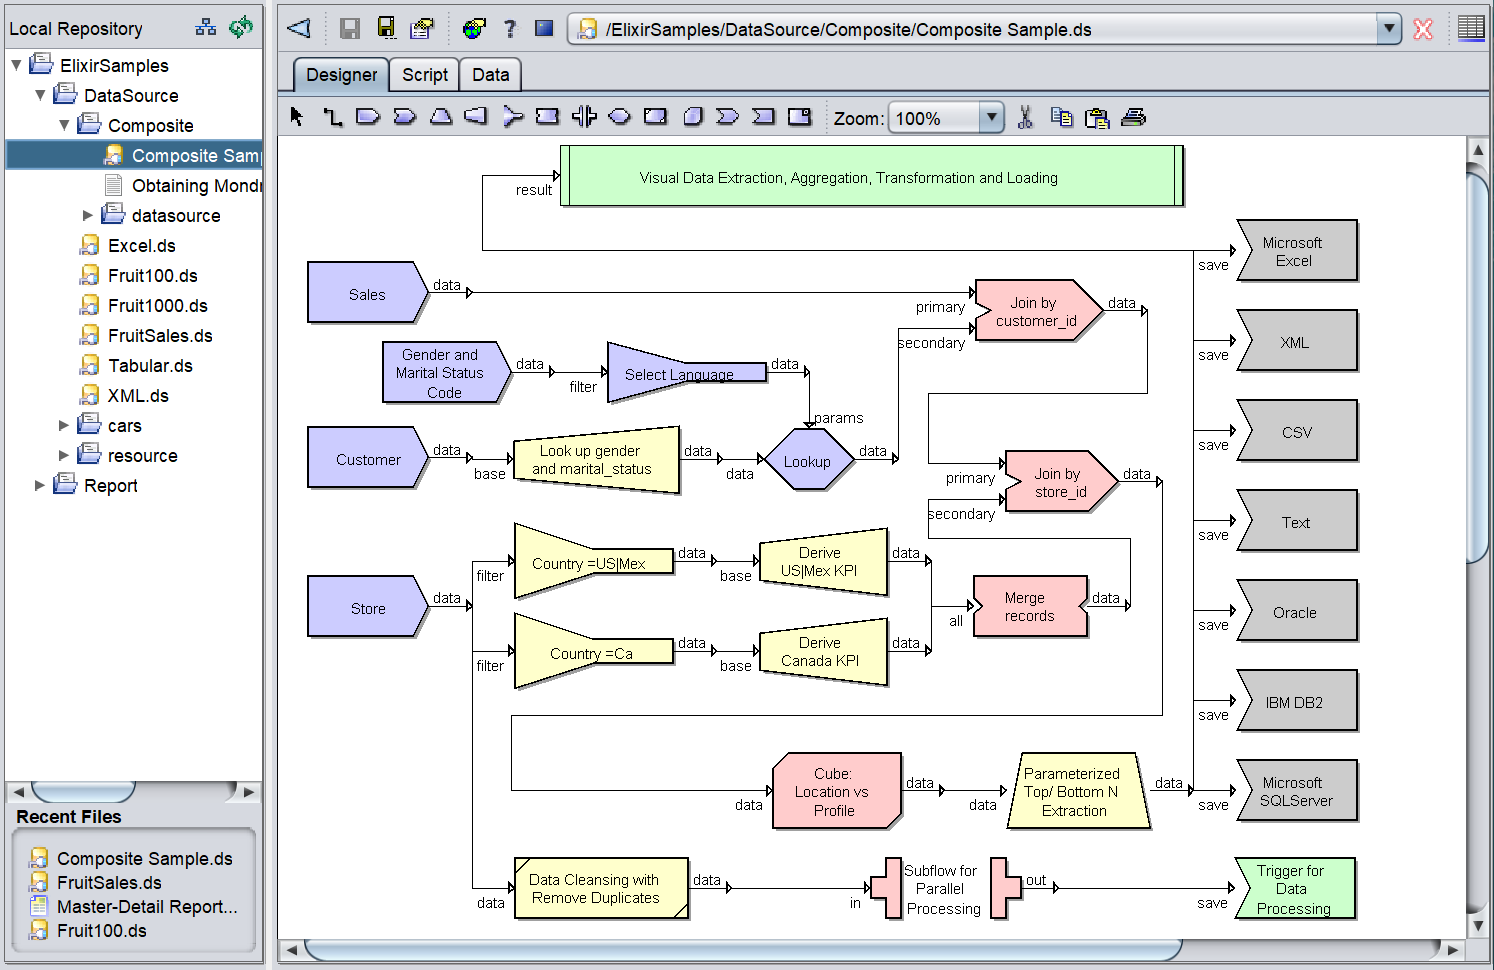The width and height of the screenshot is (1494, 970).
Task: Click the network hierarchy repository icon
Action: (206, 27)
